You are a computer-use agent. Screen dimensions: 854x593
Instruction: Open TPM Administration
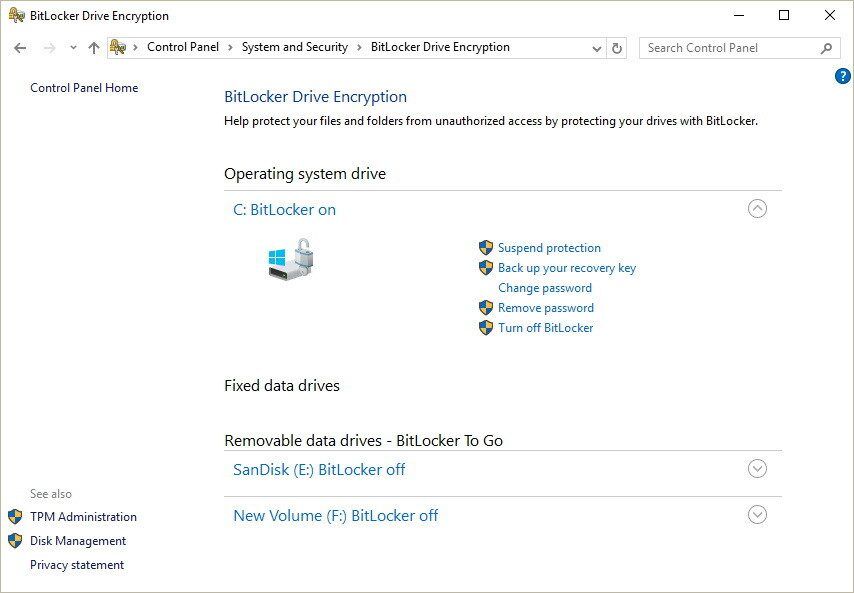point(83,517)
